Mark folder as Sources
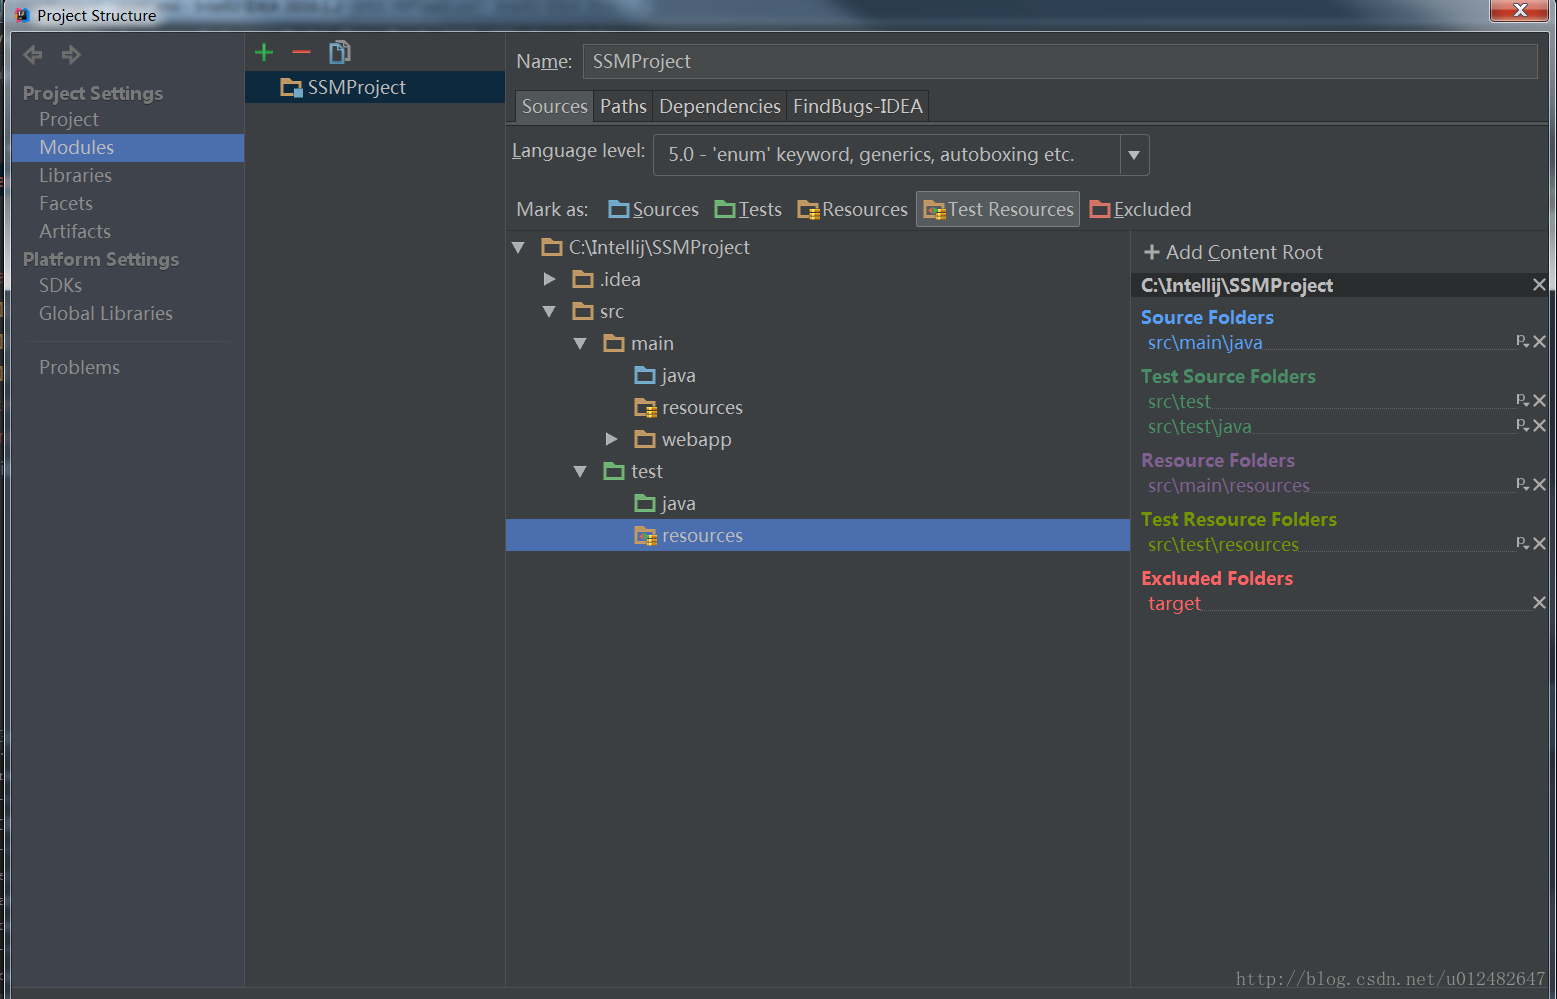The width and height of the screenshot is (1557, 999). click(654, 209)
